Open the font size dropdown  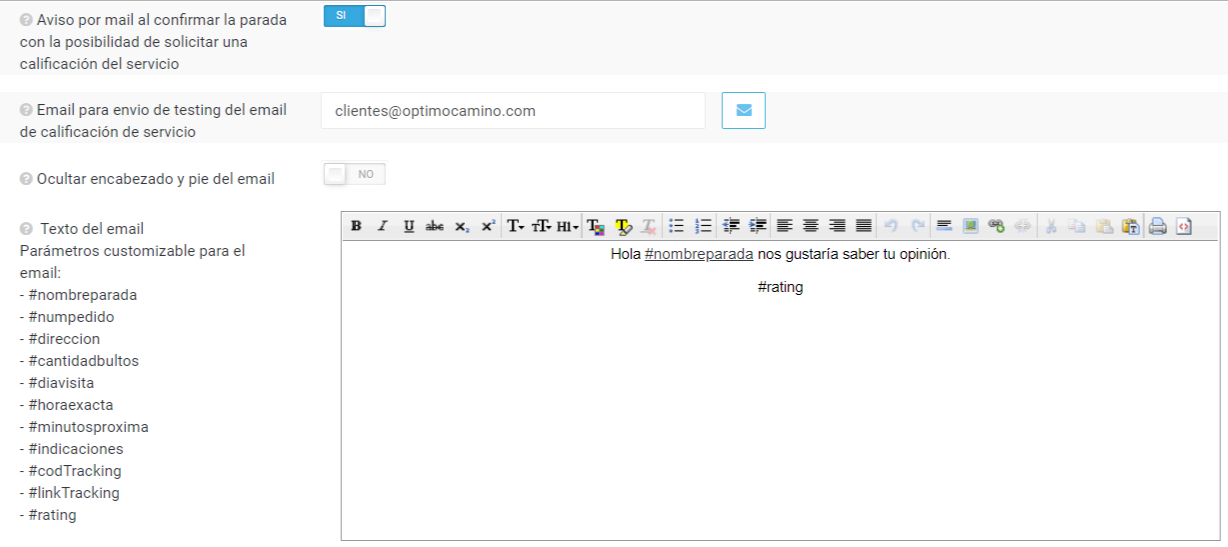point(542,227)
